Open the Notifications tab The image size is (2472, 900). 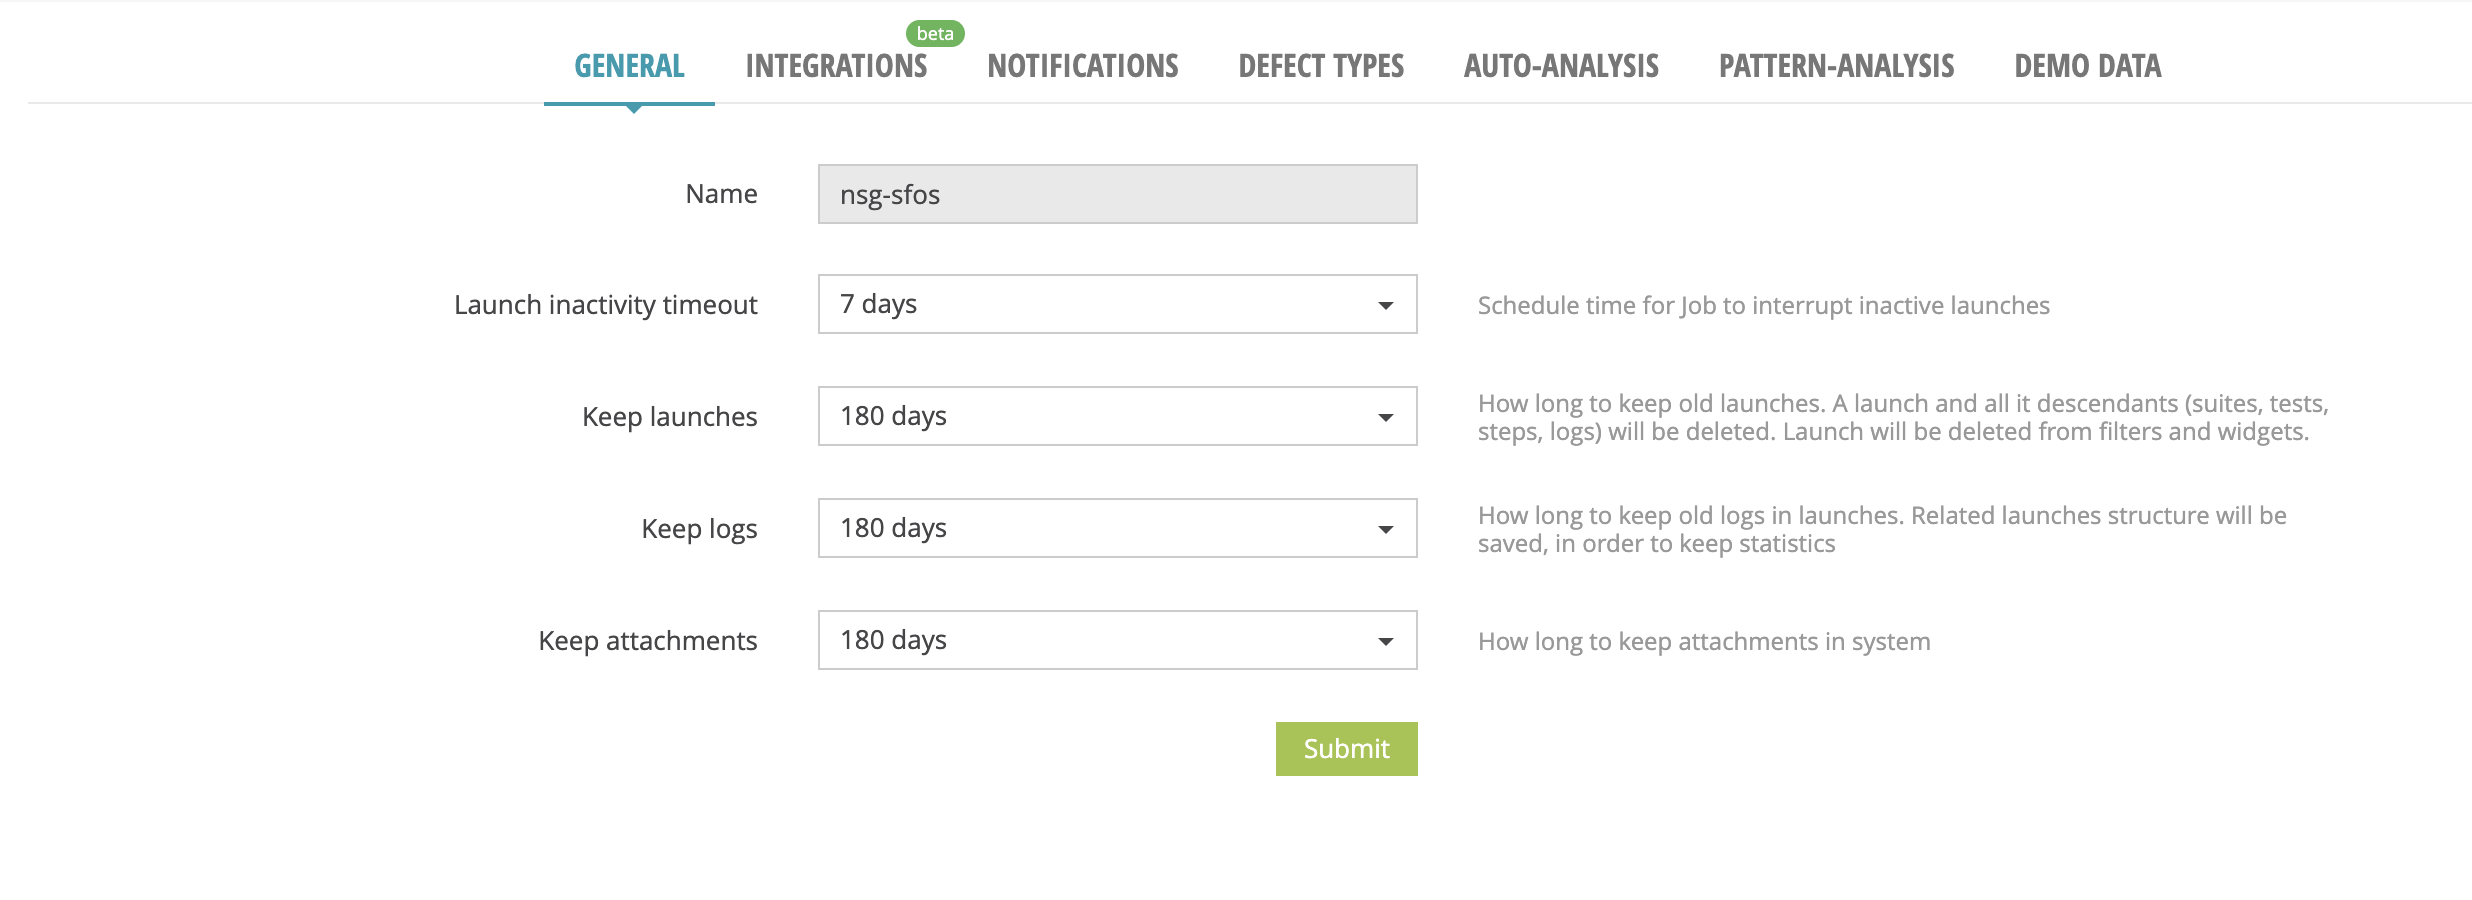point(1082,66)
